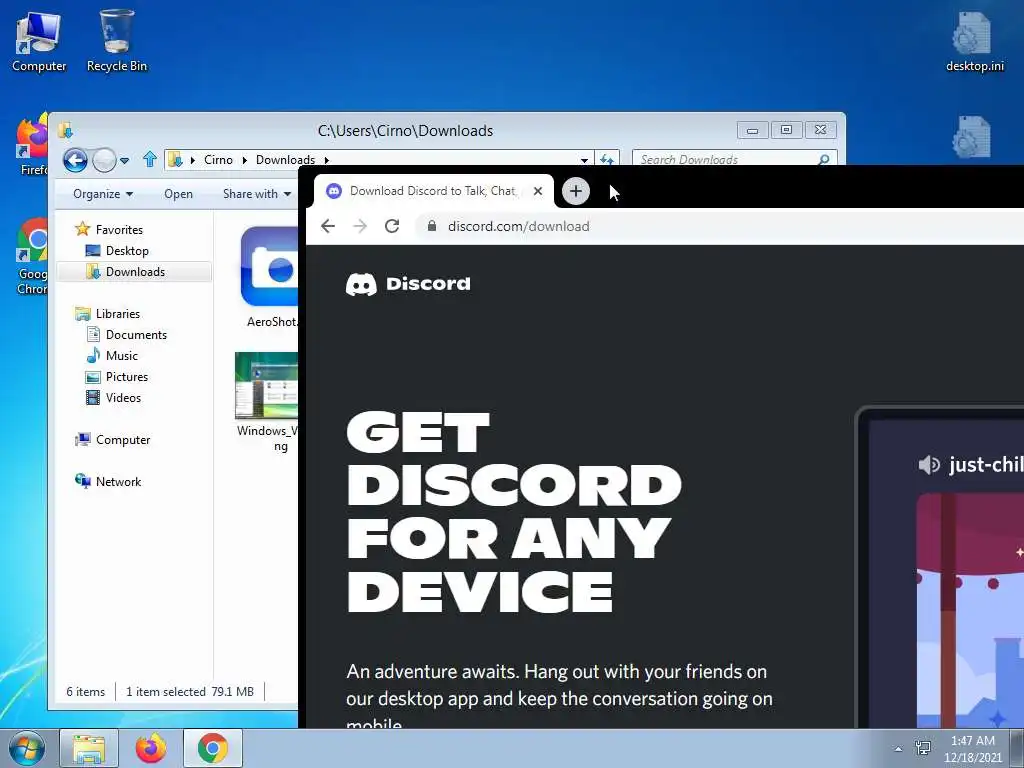Click the Windows Start button
The height and width of the screenshot is (768, 1024).
pyautogui.click(x=27, y=748)
